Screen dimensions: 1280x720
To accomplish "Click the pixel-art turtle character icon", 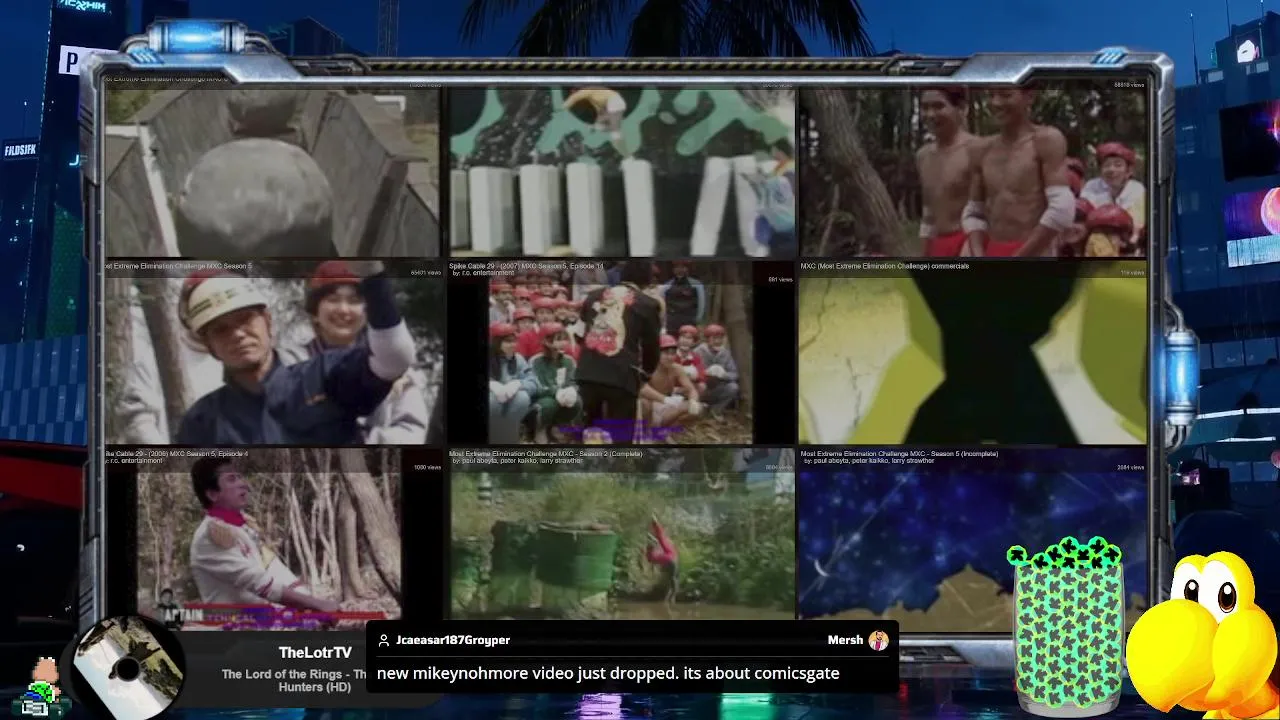I will tap(42, 688).
